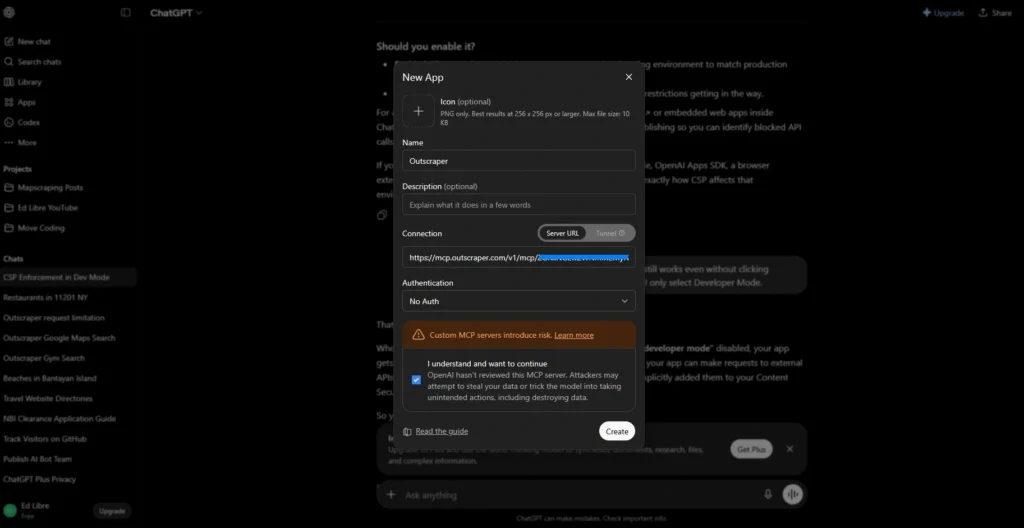
Task: Open the Travel Website Directories chat
Action: (x=48, y=399)
